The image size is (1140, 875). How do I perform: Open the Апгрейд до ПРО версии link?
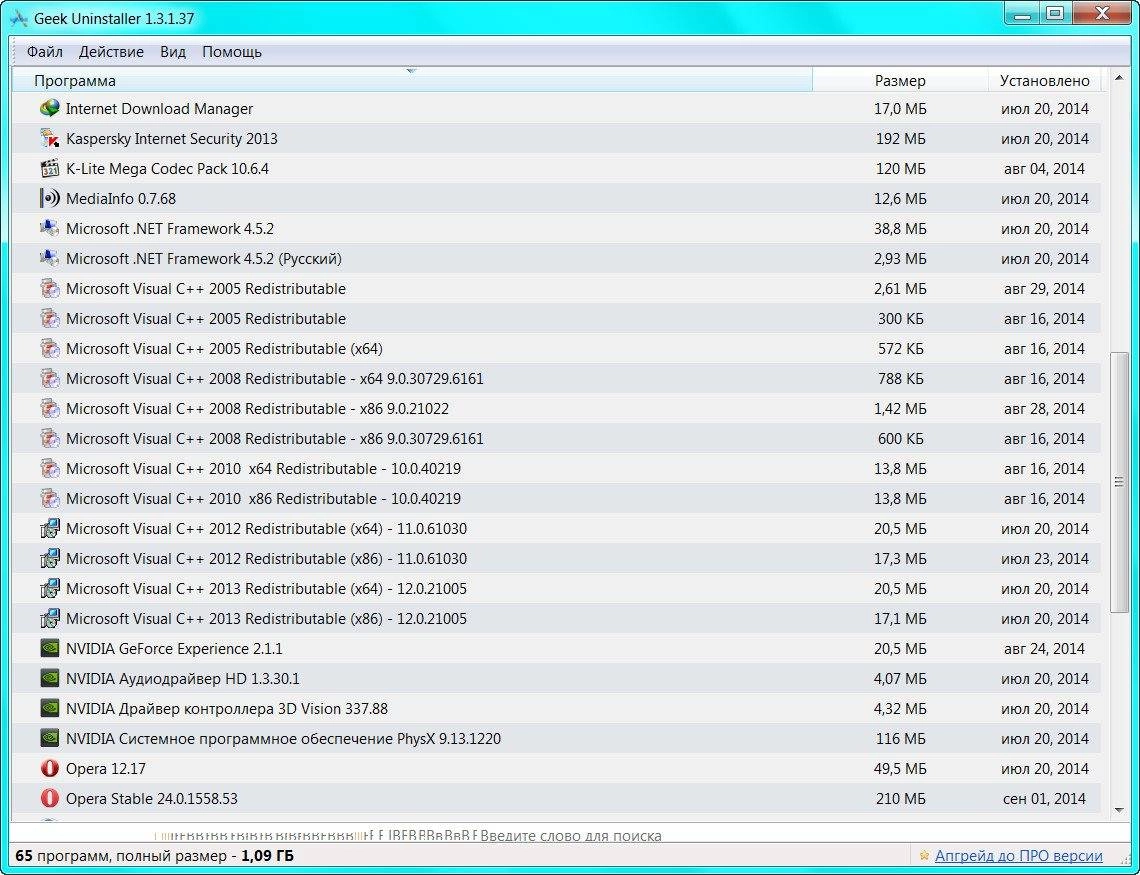coord(1019,856)
